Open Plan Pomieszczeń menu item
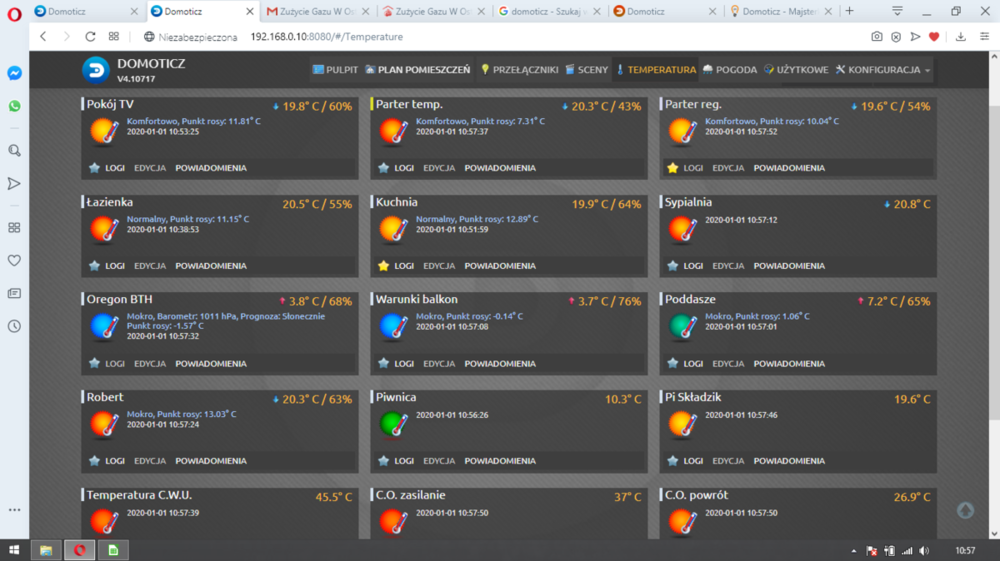Viewport: 1000px width, 561px height. [x=417, y=69]
